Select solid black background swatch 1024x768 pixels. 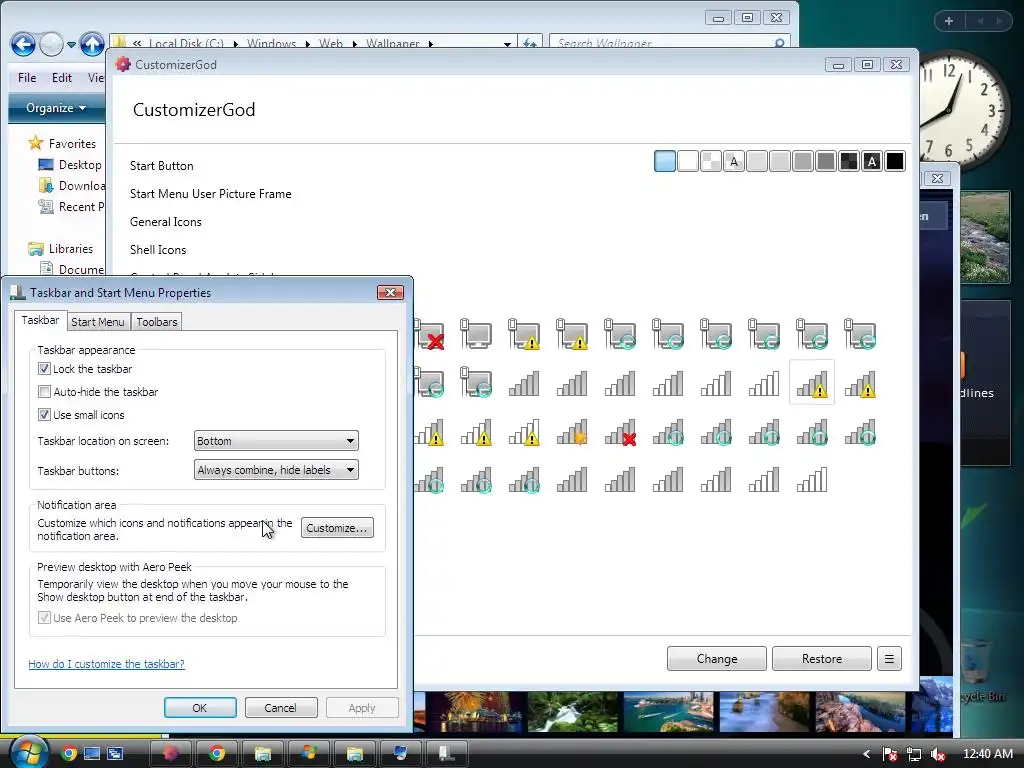[x=895, y=161]
